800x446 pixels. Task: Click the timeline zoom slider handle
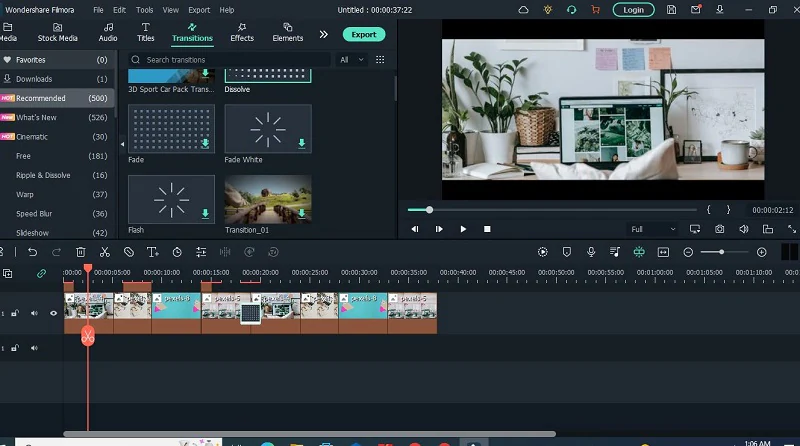[720, 252]
